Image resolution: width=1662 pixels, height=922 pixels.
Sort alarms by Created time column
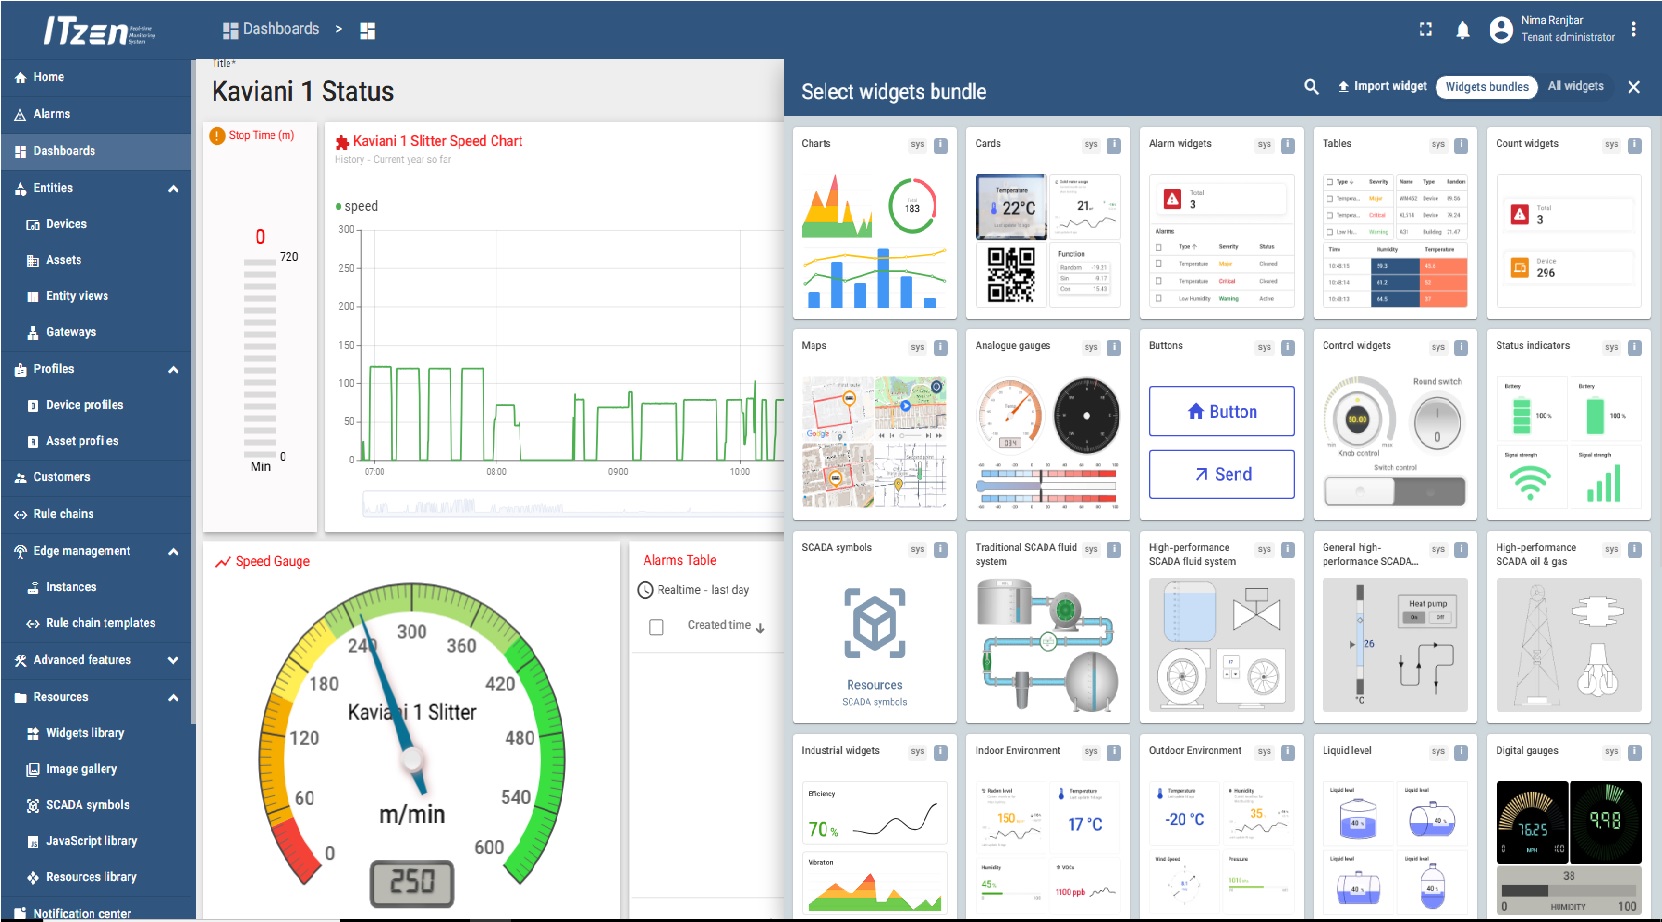click(719, 625)
